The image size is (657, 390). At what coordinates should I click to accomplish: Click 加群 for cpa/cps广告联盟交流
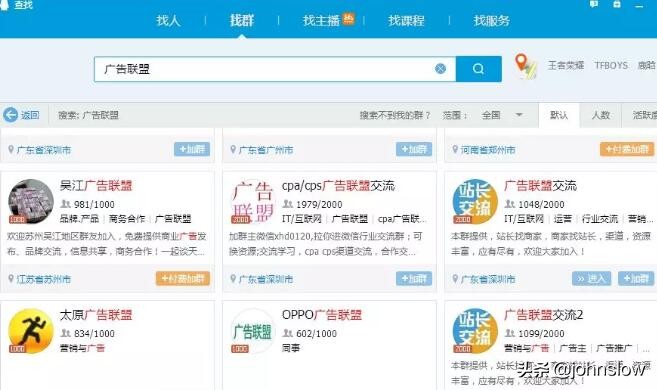coord(414,279)
